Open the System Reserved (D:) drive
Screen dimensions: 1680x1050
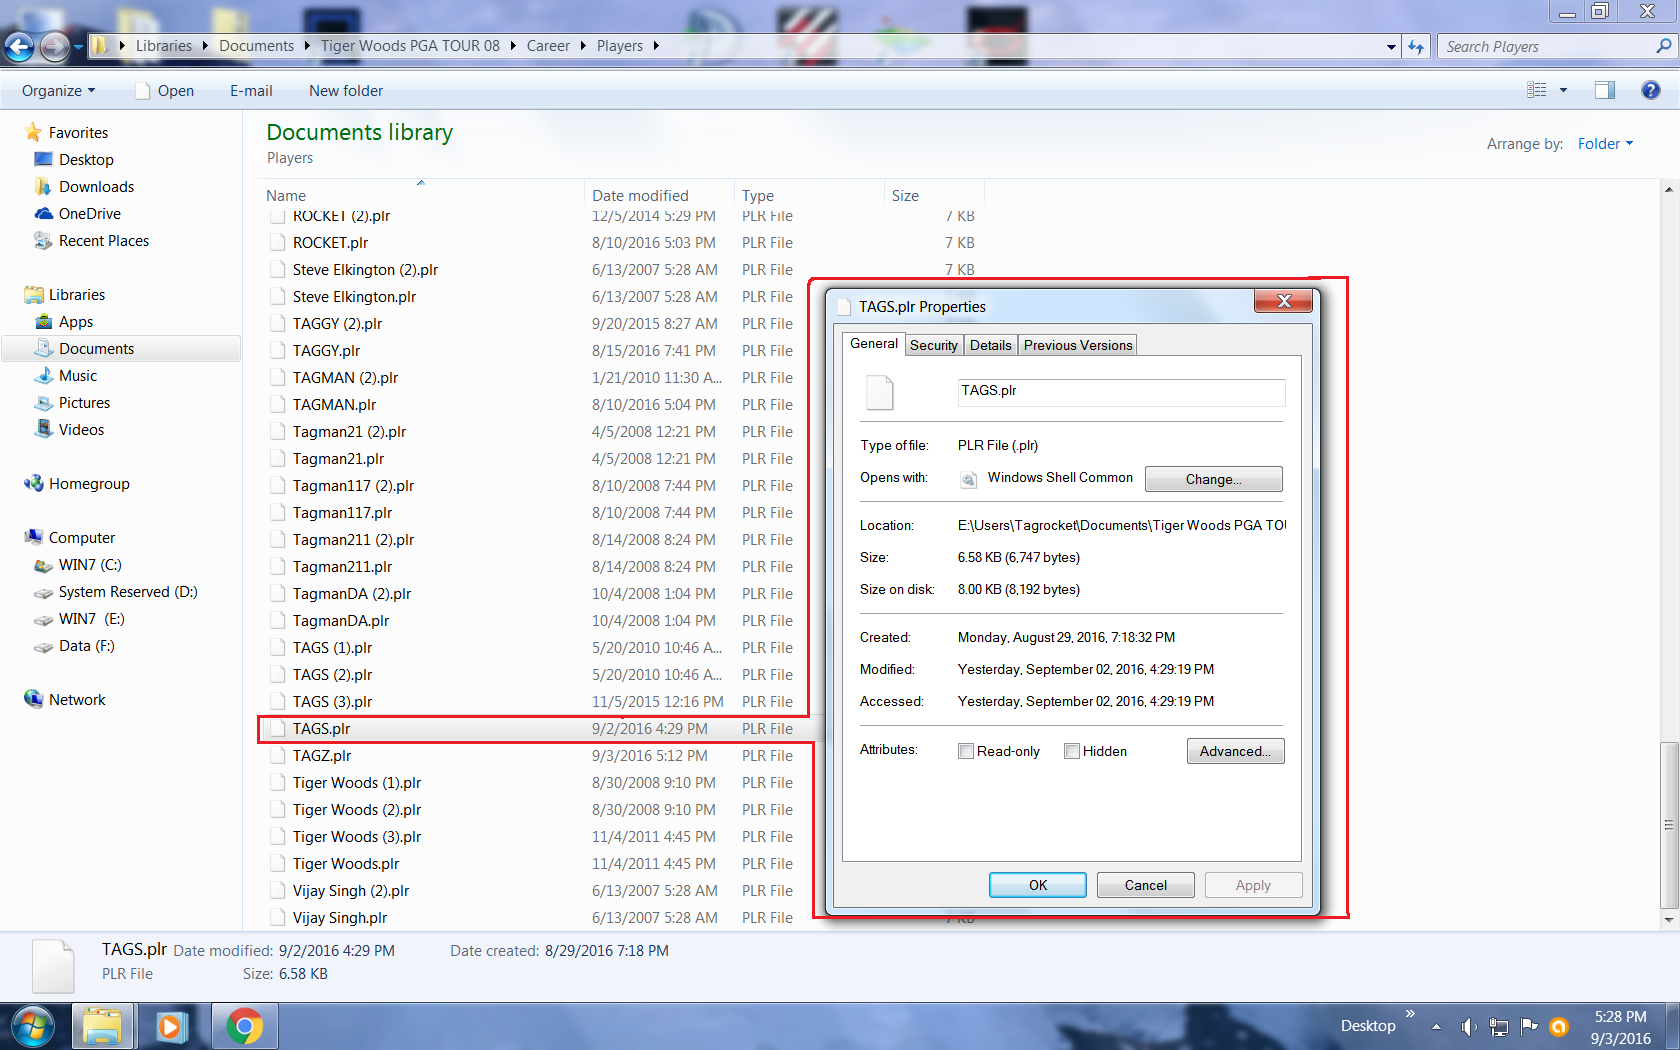[128, 592]
